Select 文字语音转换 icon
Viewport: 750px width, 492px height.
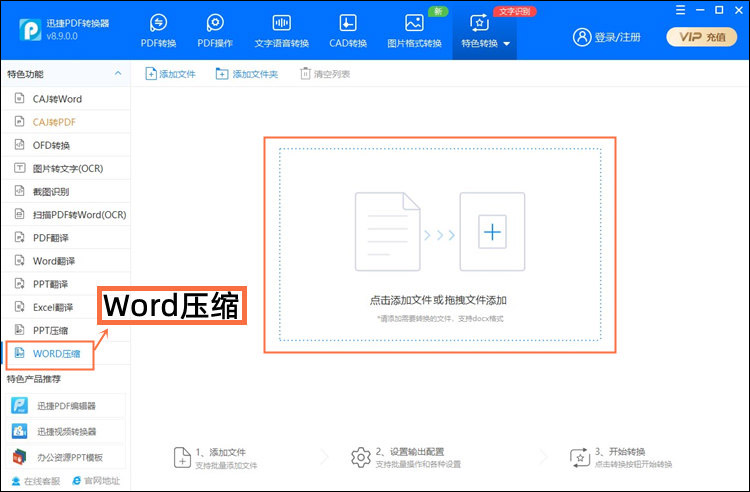pos(281,22)
